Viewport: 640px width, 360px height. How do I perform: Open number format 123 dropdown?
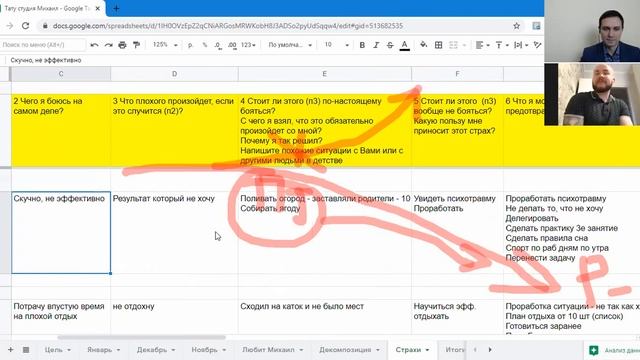(x=248, y=45)
